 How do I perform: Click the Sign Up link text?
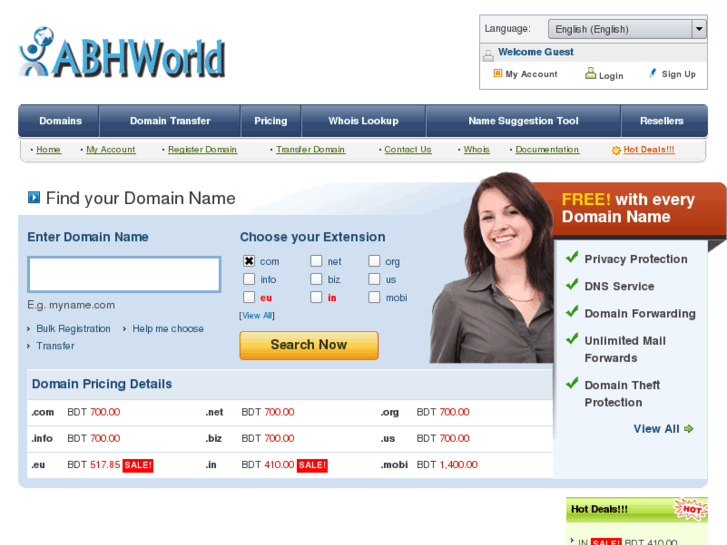pos(678,74)
